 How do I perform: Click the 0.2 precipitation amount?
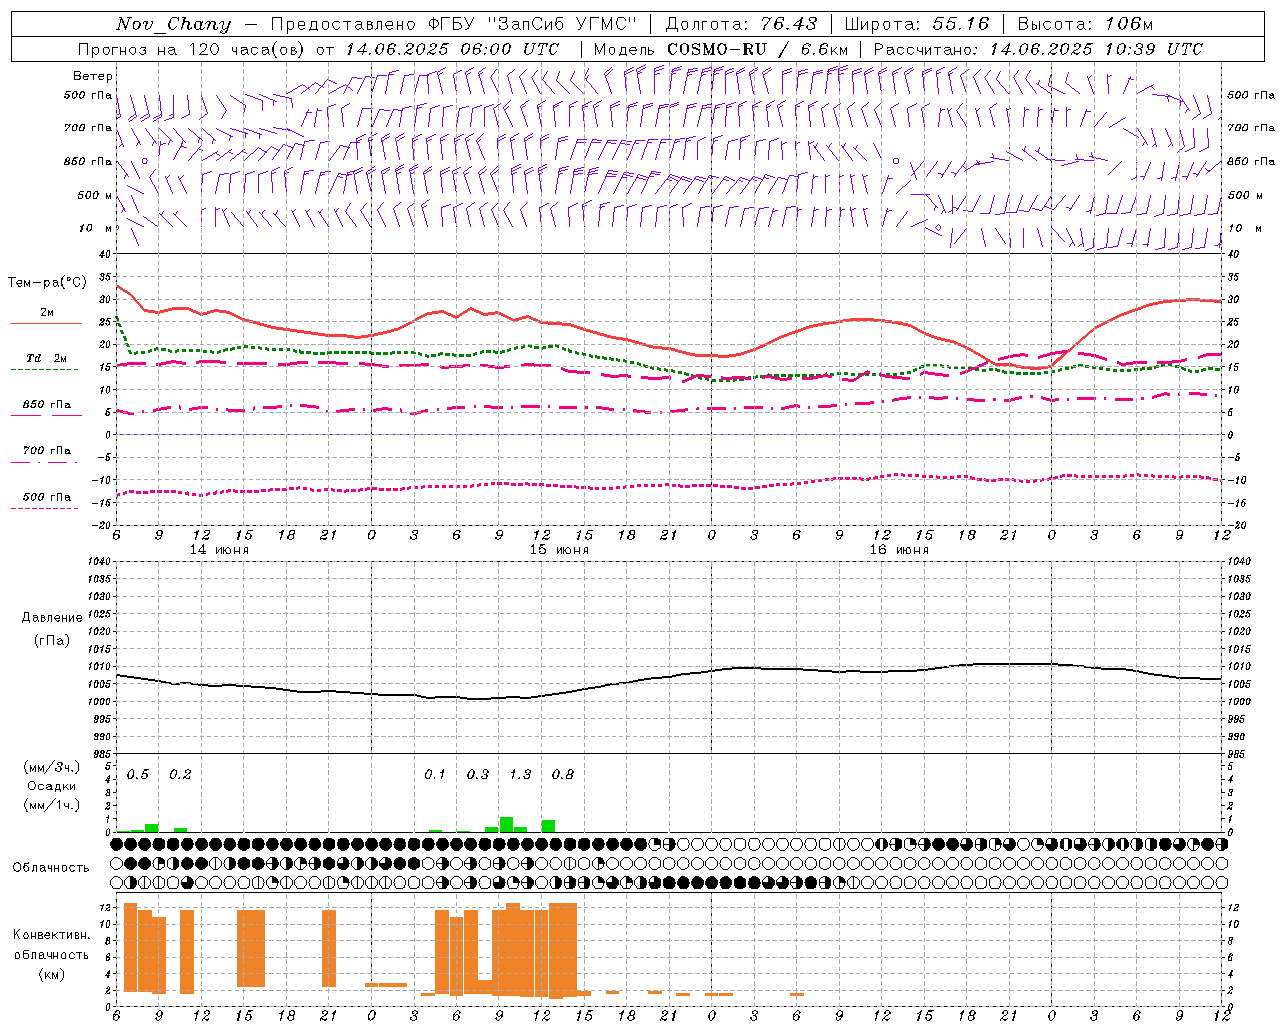180,775
